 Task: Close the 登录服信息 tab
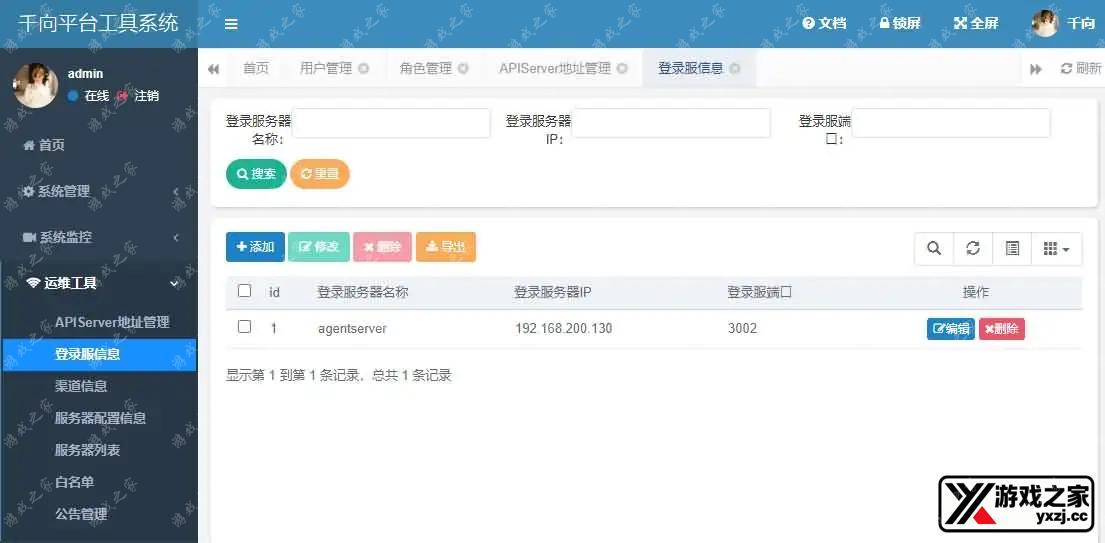coord(735,69)
